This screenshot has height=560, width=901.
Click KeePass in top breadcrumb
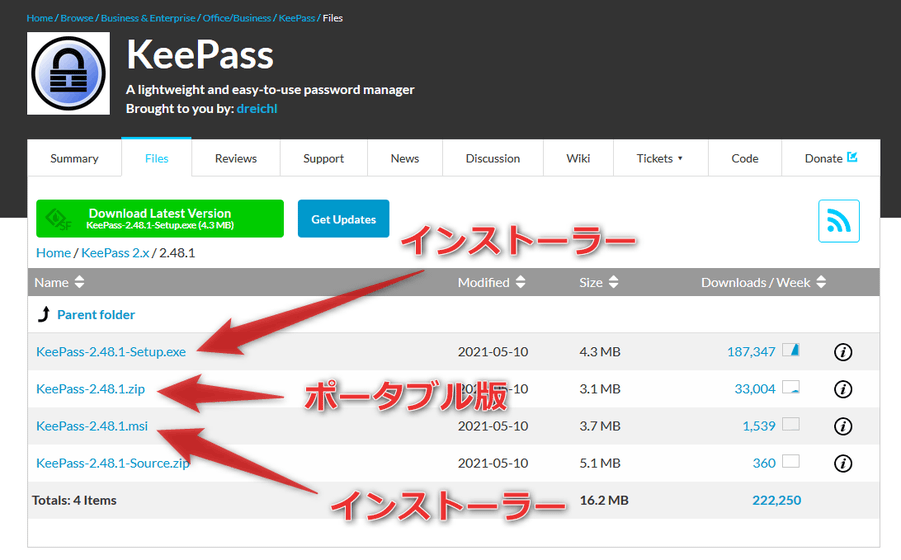coord(297,18)
